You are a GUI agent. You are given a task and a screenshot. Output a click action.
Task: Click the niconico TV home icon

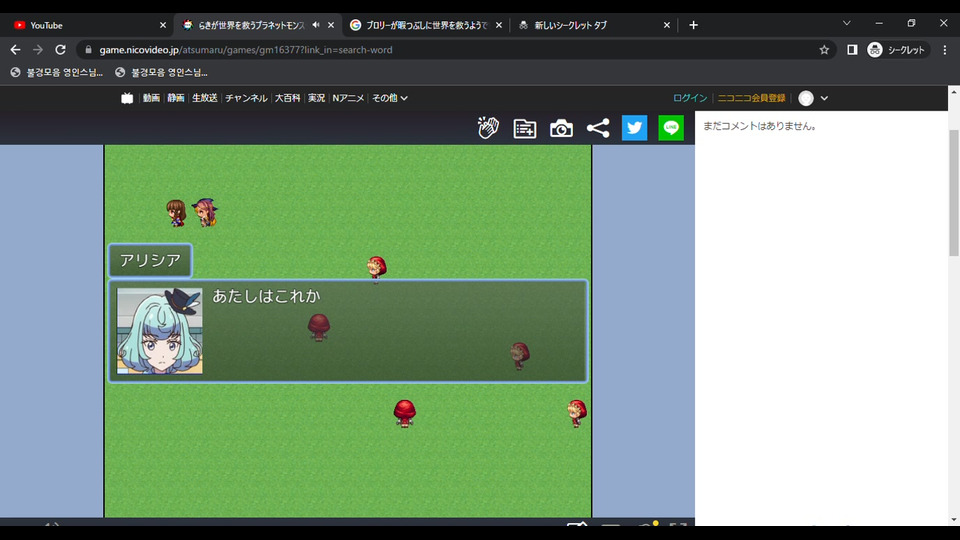tap(127, 98)
